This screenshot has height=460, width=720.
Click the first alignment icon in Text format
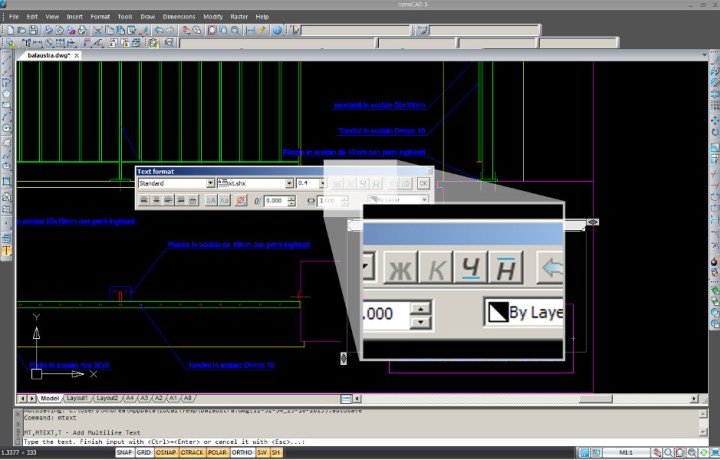[145, 200]
